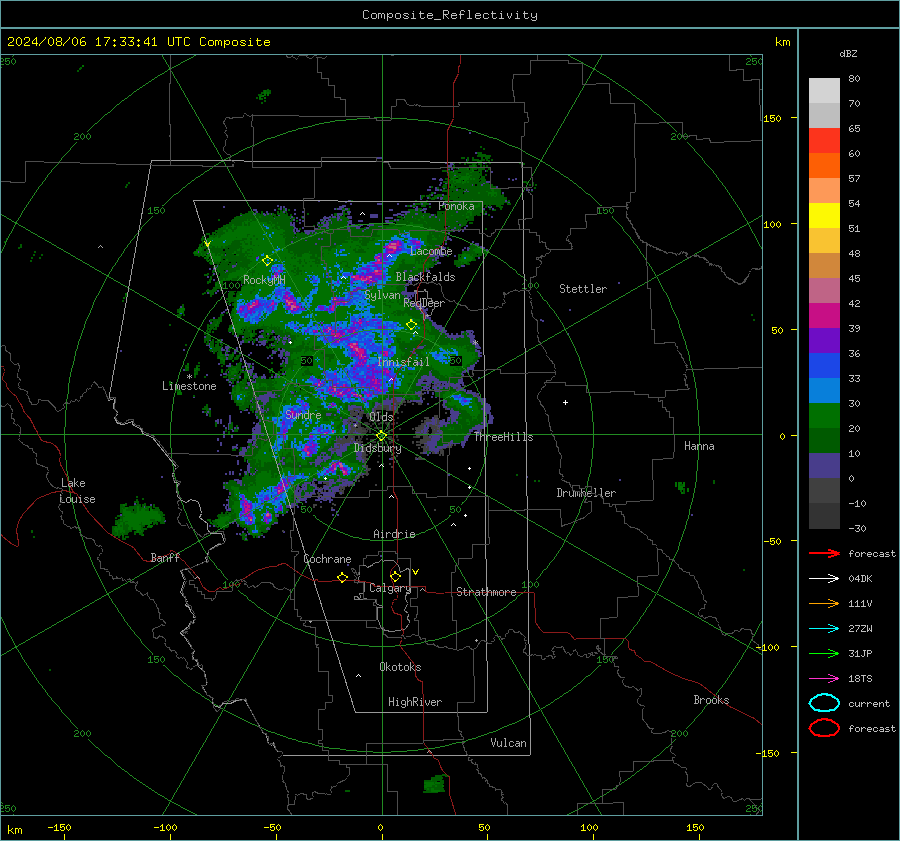Screen dimensions: 900x841
Task: Click the ThreeHills label
Action: coord(503,437)
